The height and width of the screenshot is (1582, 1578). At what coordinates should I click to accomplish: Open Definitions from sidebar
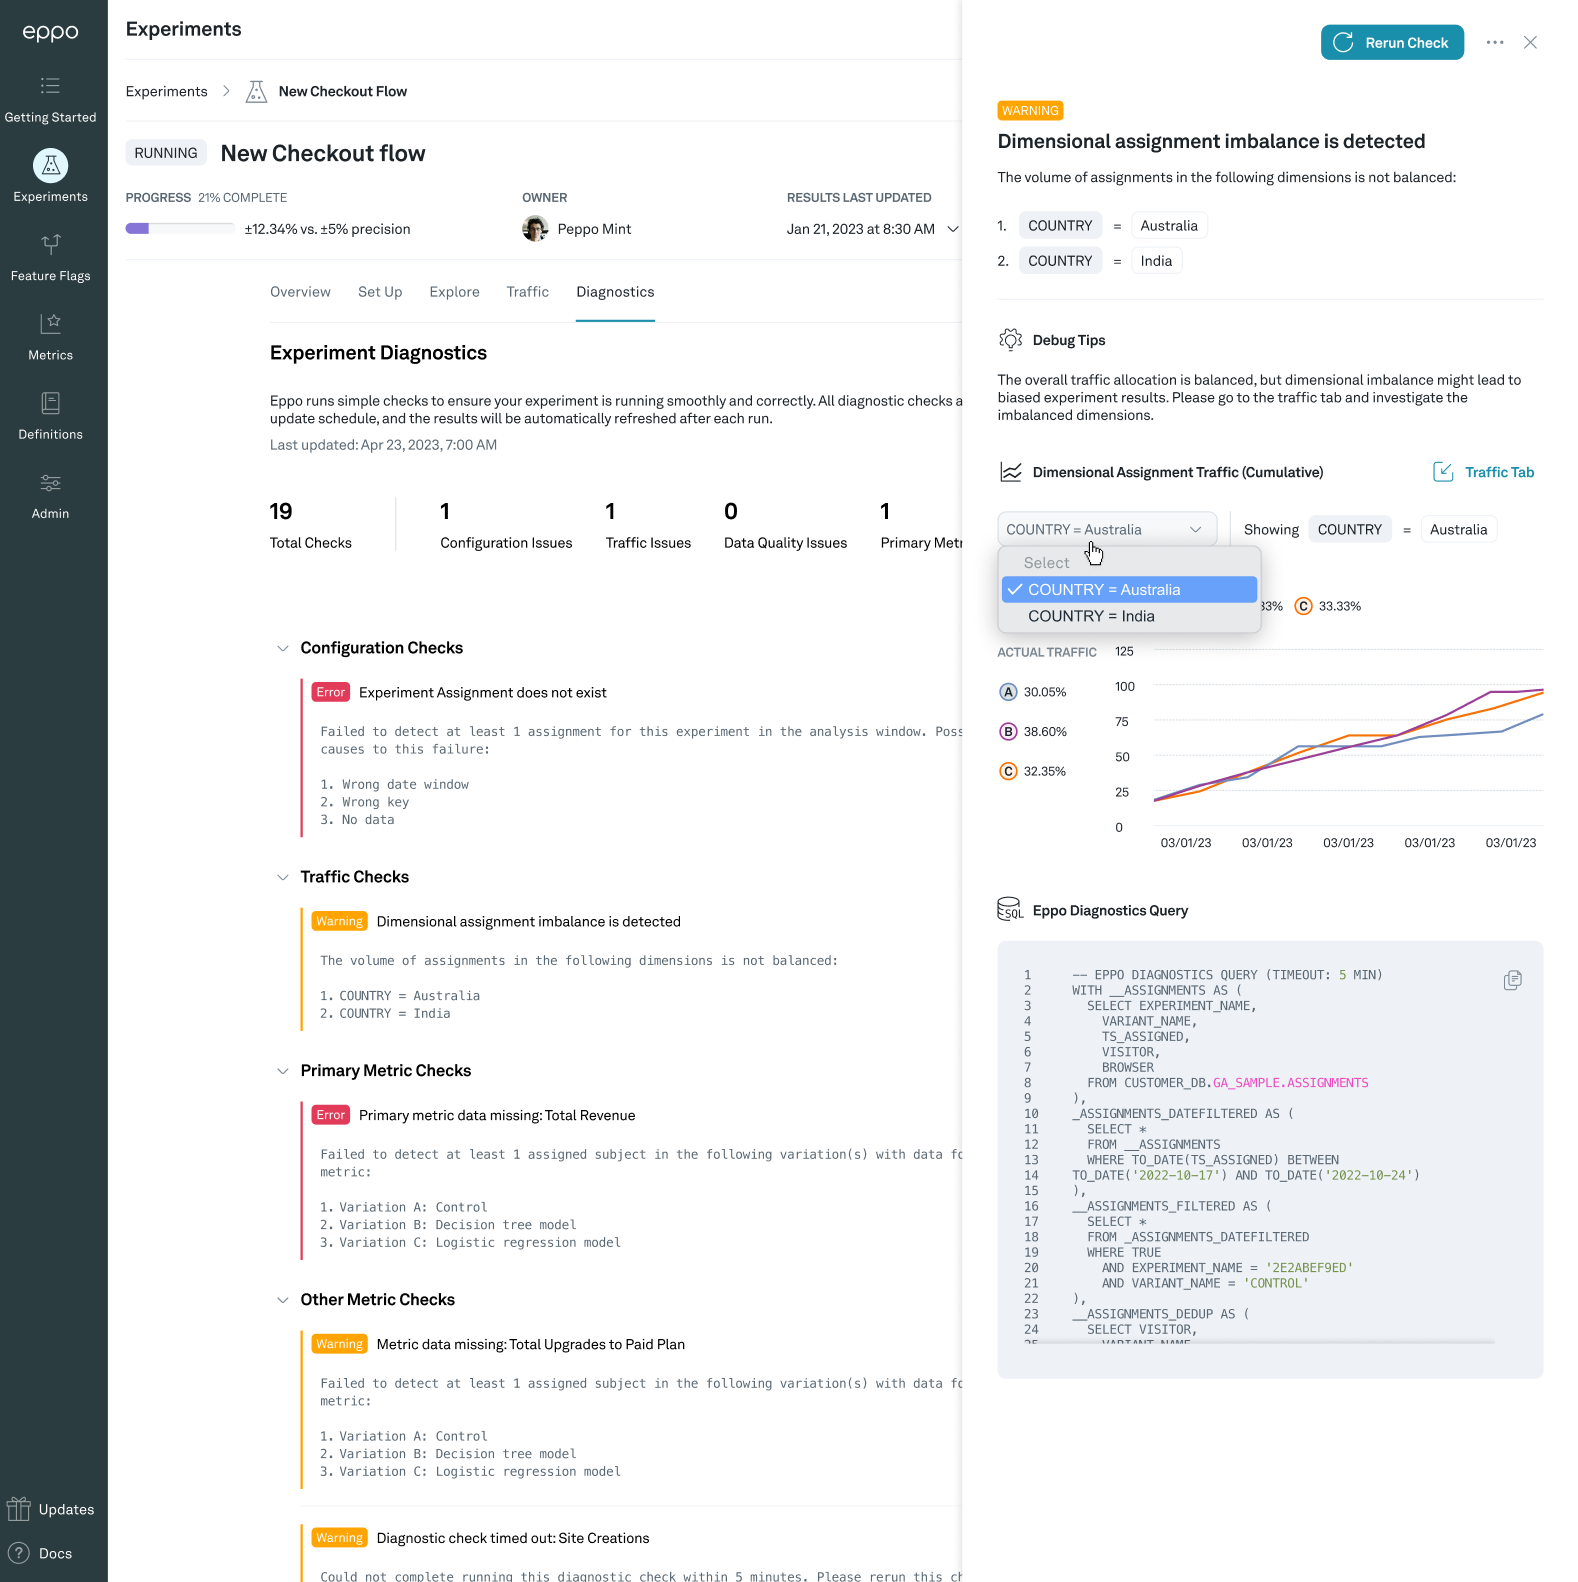tap(50, 415)
